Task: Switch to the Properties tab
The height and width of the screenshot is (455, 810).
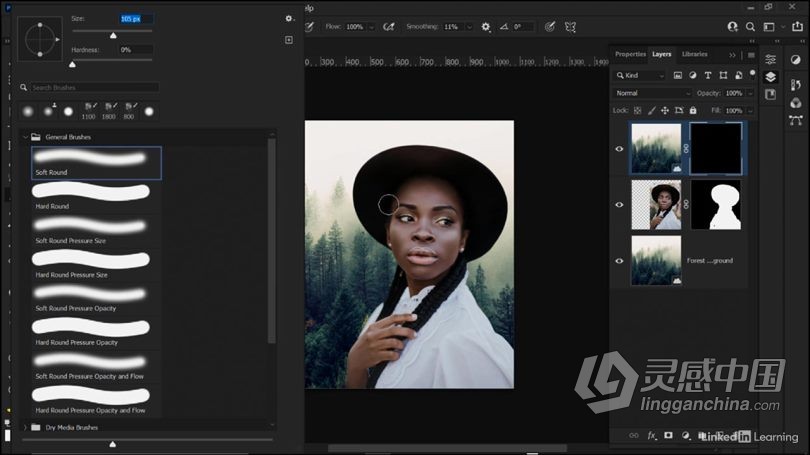Action: pos(630,54)
